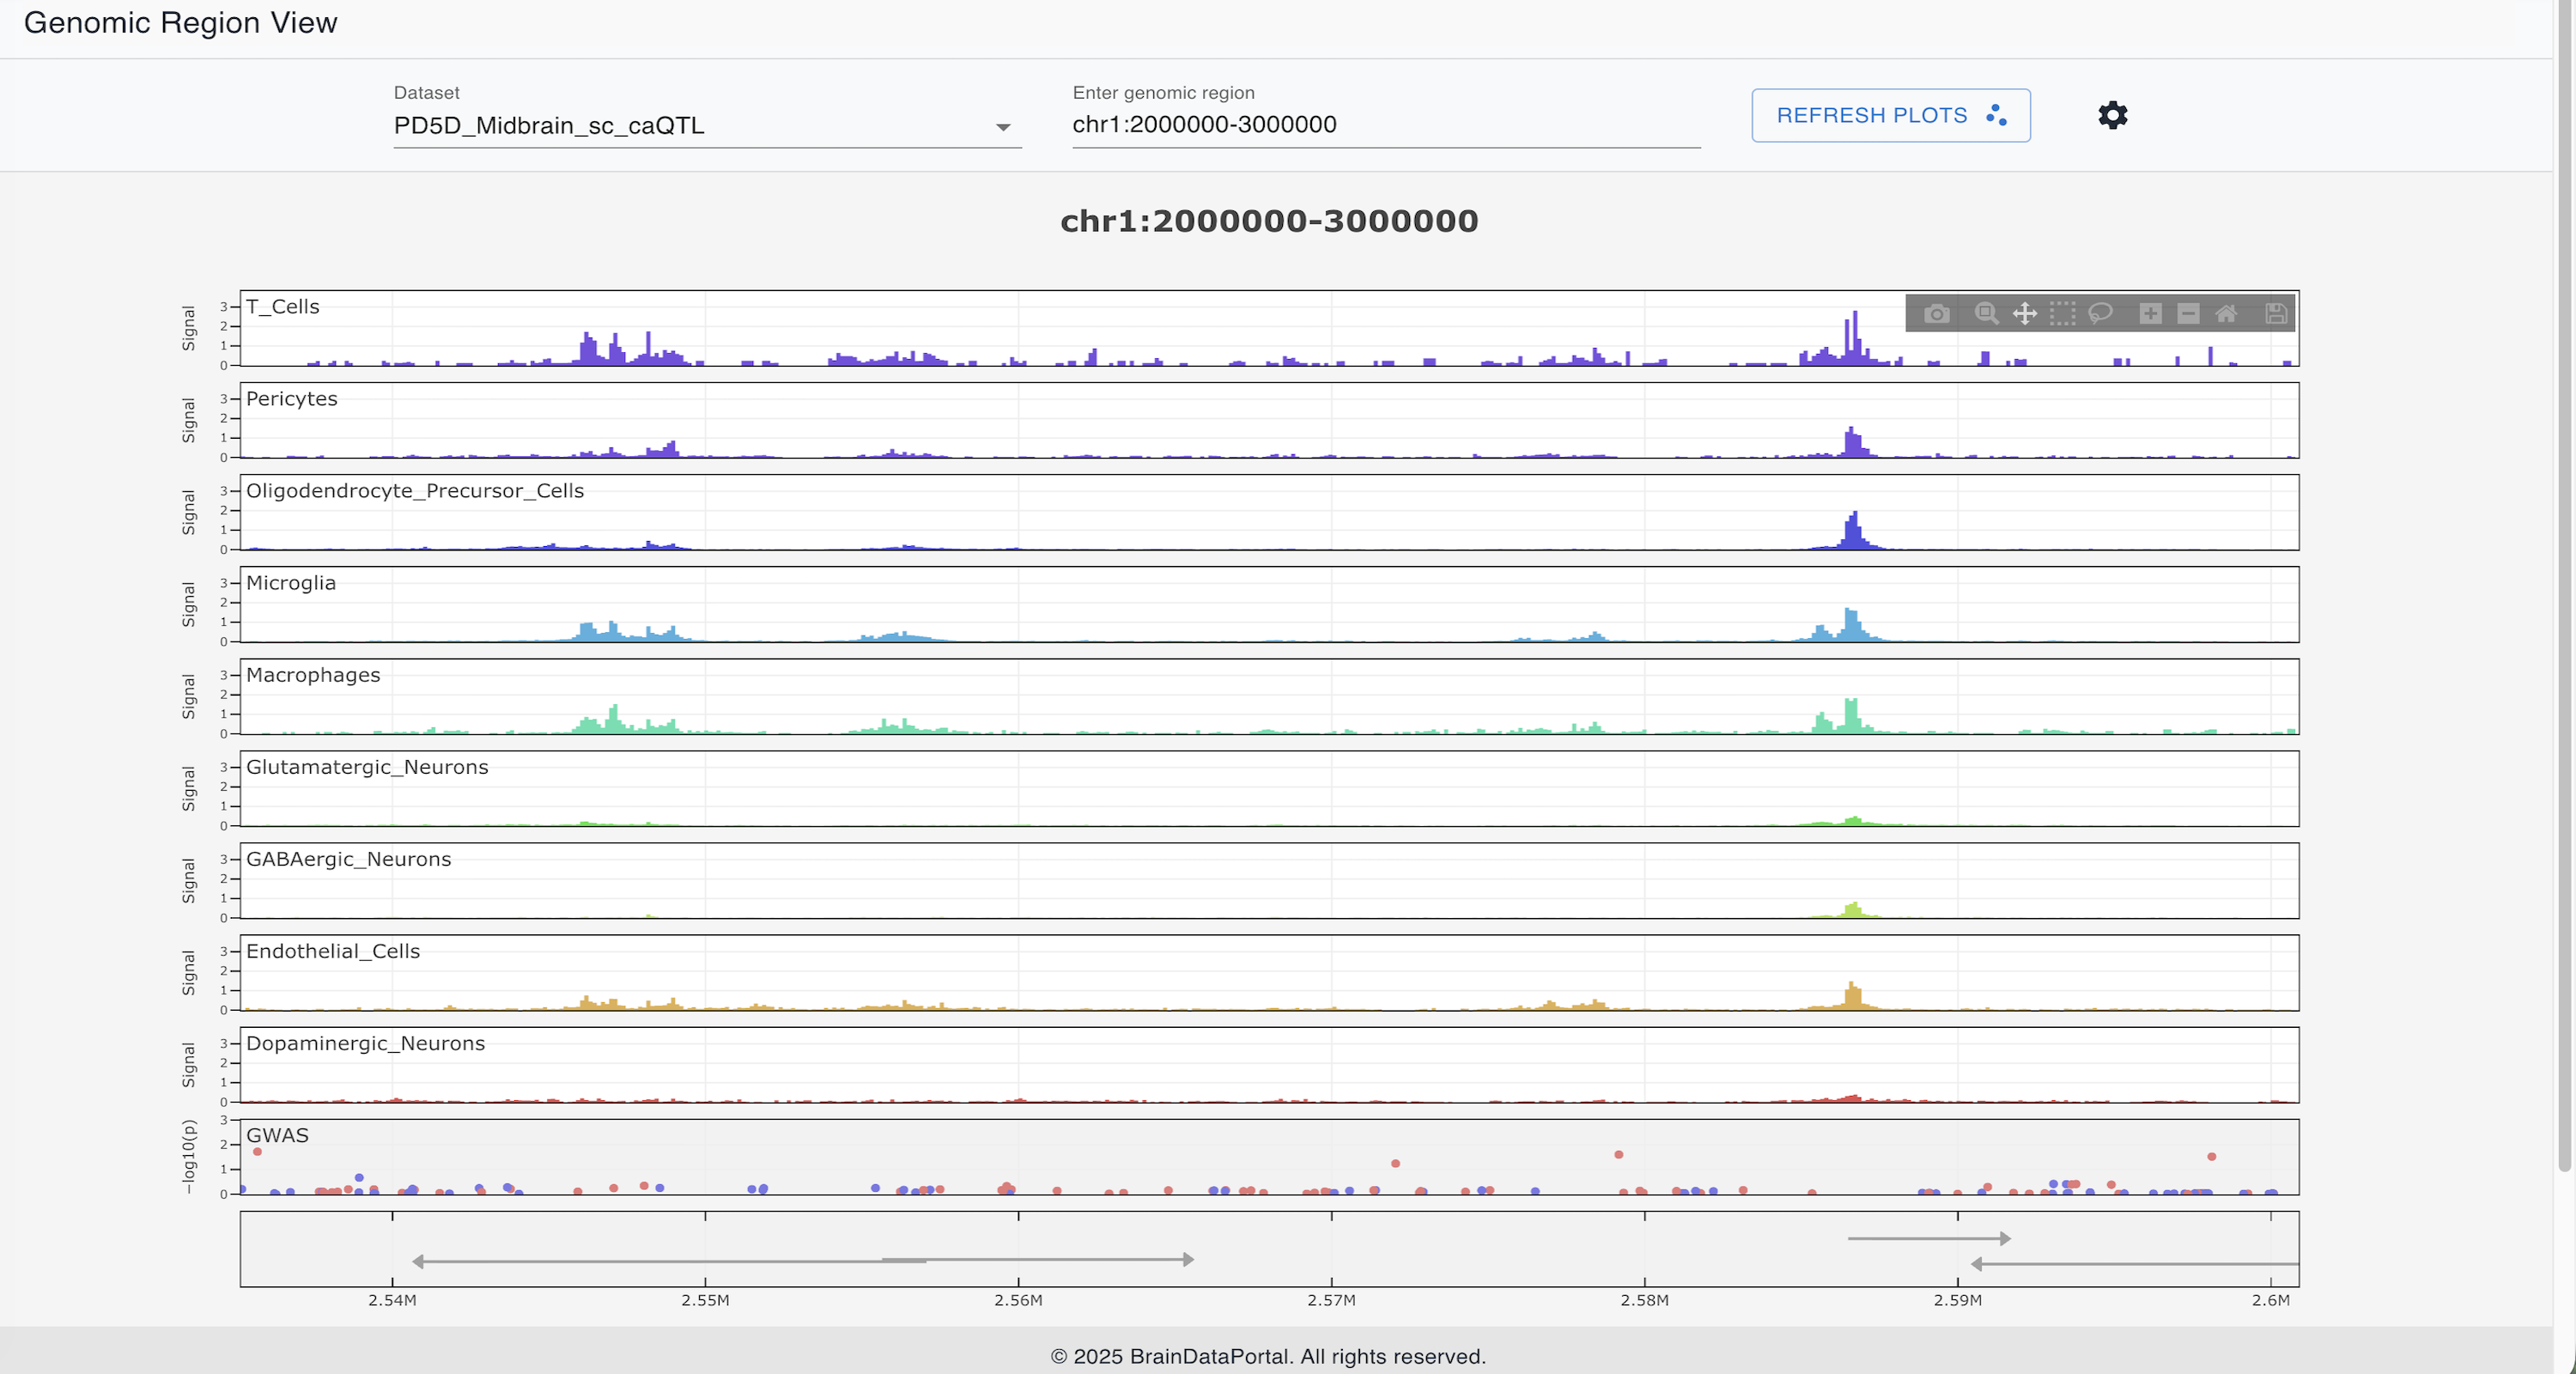Viewport: 2576px width, 1374px height.
Task: Click the Zoom in plus icon
Action: pyautogui.click(x=2150, y=314)
